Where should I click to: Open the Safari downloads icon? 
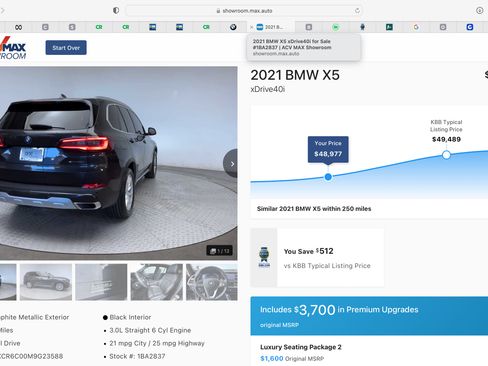click(x=479, y=10)
